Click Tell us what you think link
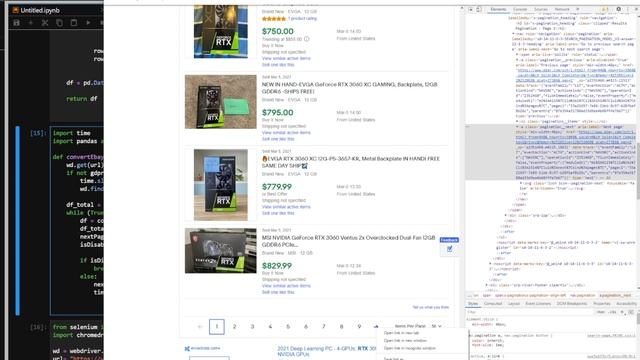The image size is (640, 360). point(431,307)
